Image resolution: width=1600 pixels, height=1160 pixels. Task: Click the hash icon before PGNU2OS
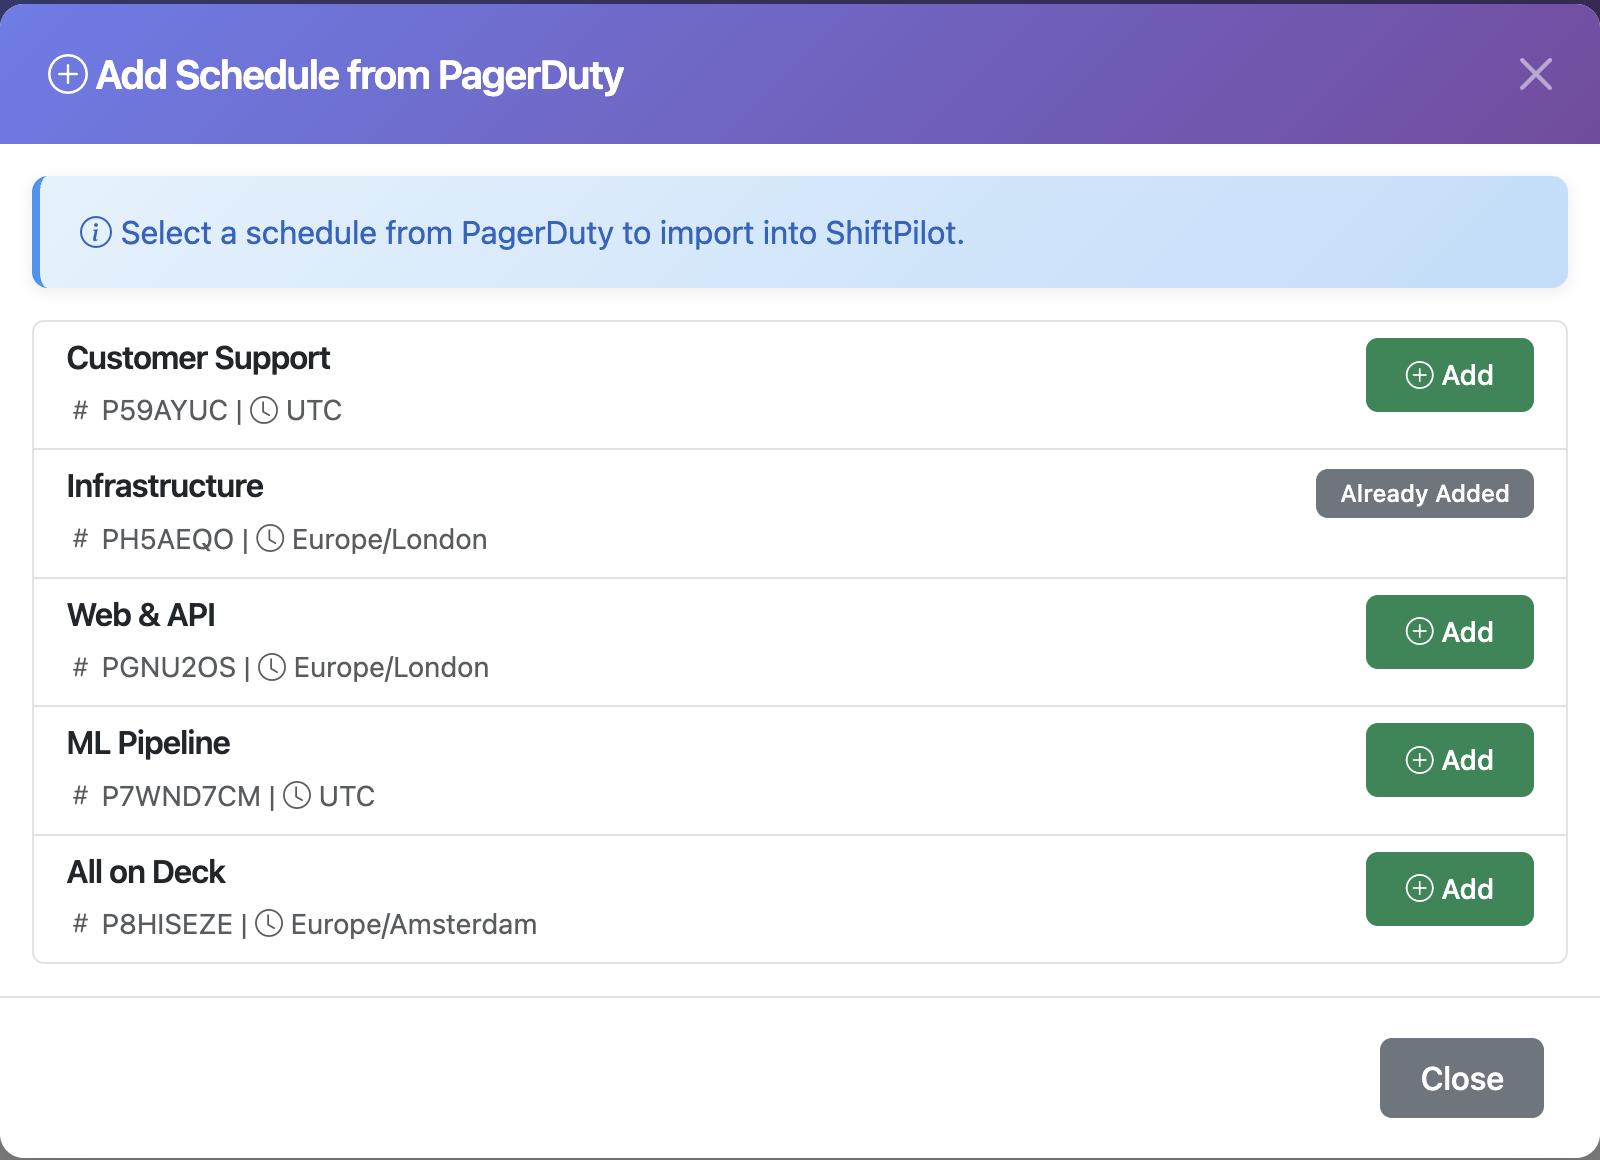click(x=79, y=667)
